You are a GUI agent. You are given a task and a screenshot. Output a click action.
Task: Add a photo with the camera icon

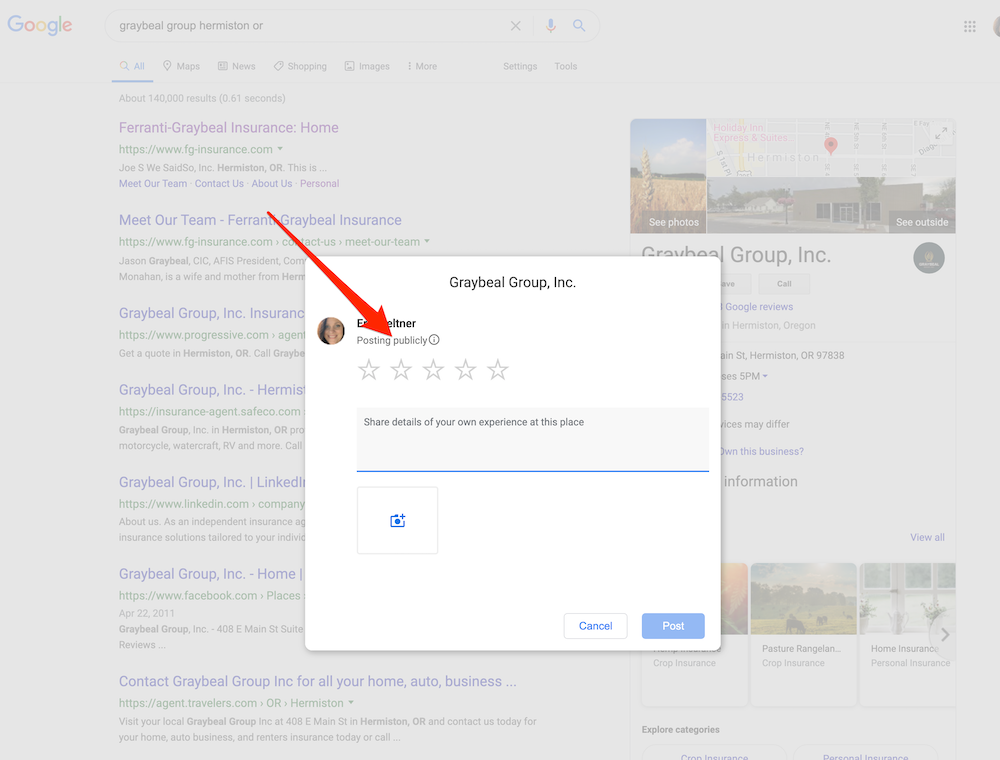coord(397,520)
